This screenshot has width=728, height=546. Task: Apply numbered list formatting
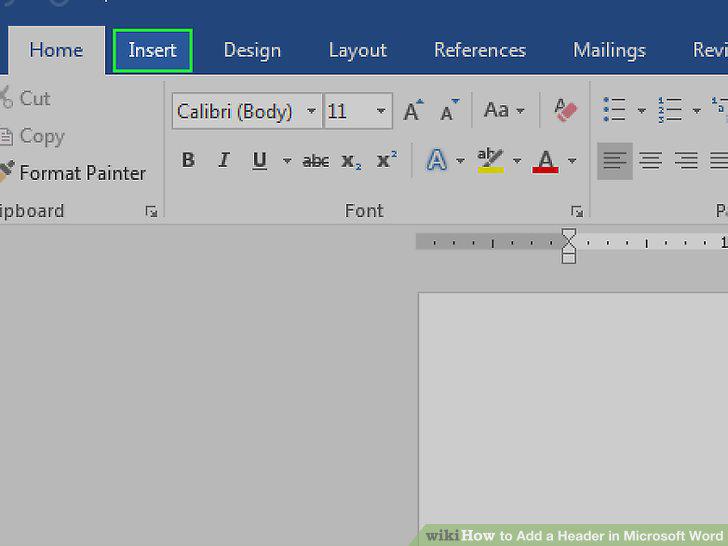[670, 110]
